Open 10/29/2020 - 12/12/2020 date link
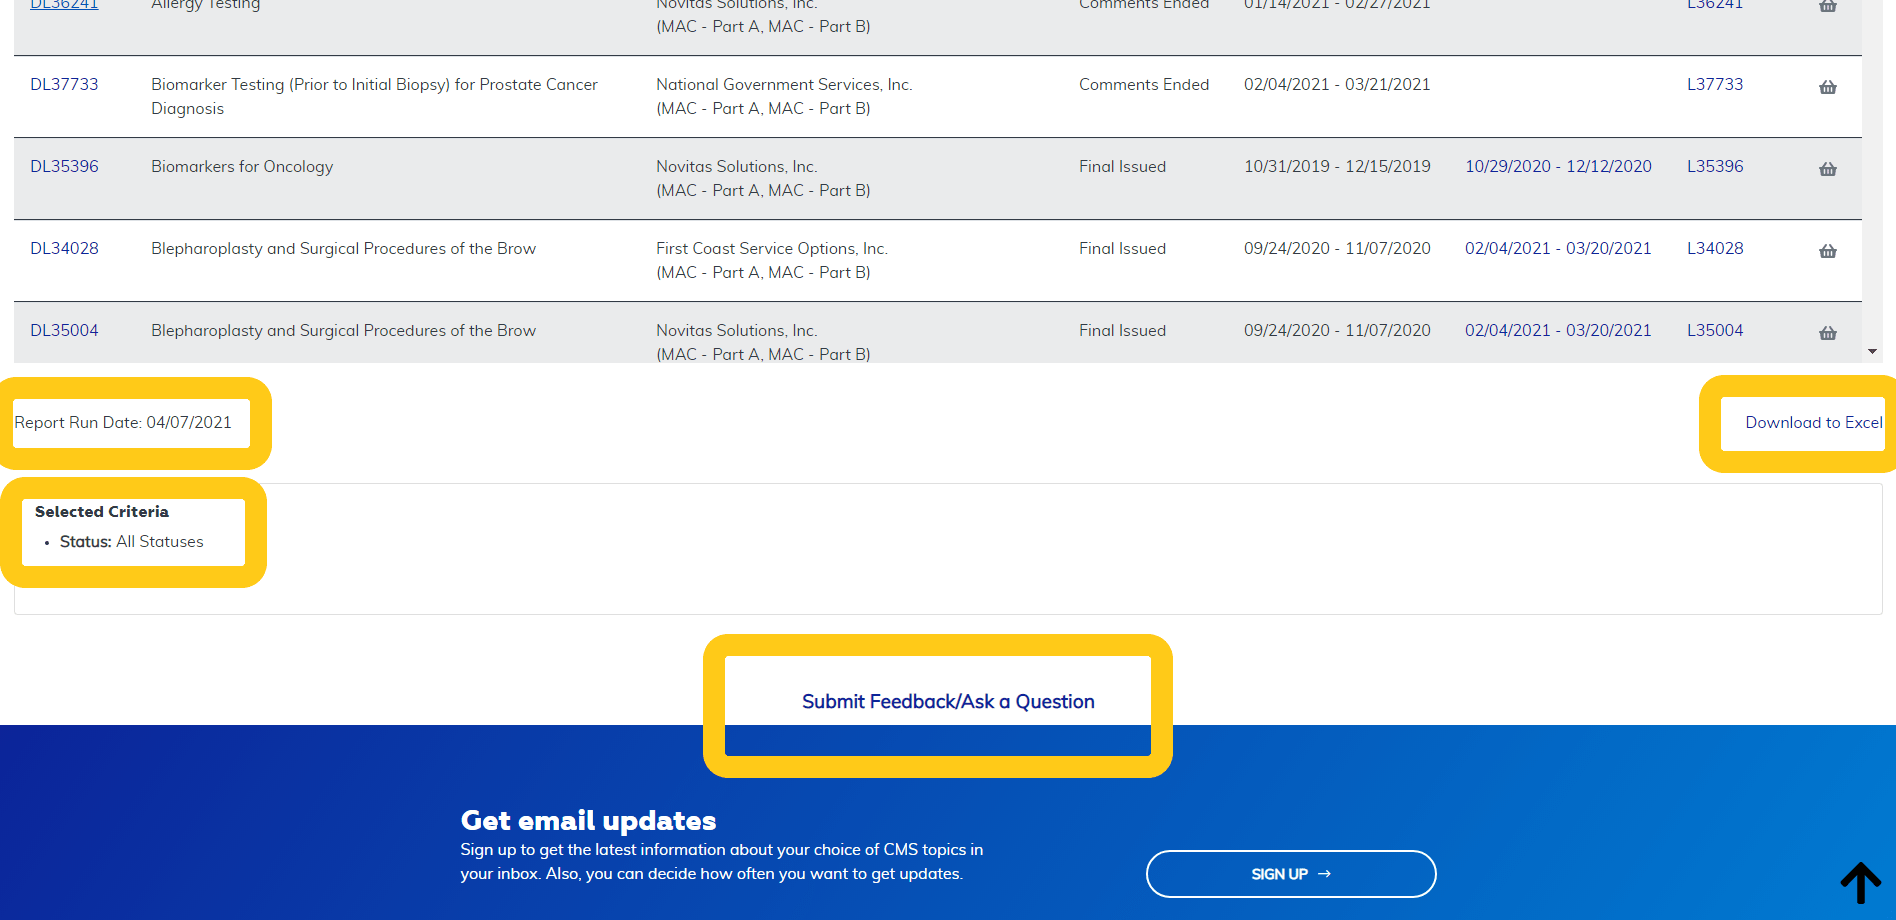The width and height of the screenshot is (1896, 920). click(1558, 167)
